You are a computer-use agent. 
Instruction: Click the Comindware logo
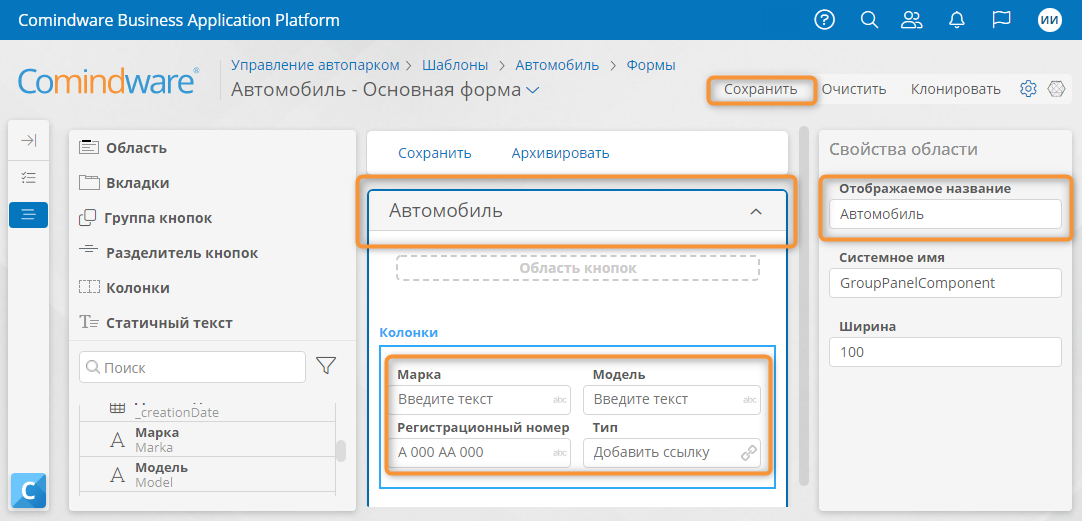coord(109,81)
